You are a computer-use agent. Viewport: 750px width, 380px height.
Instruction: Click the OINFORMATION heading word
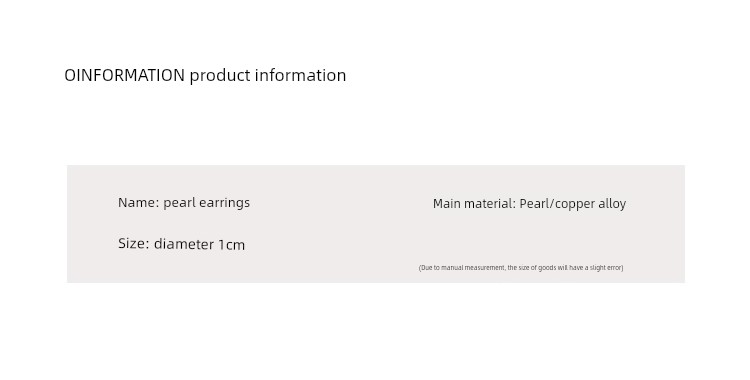pyautogui.click(x=124, y=75)
